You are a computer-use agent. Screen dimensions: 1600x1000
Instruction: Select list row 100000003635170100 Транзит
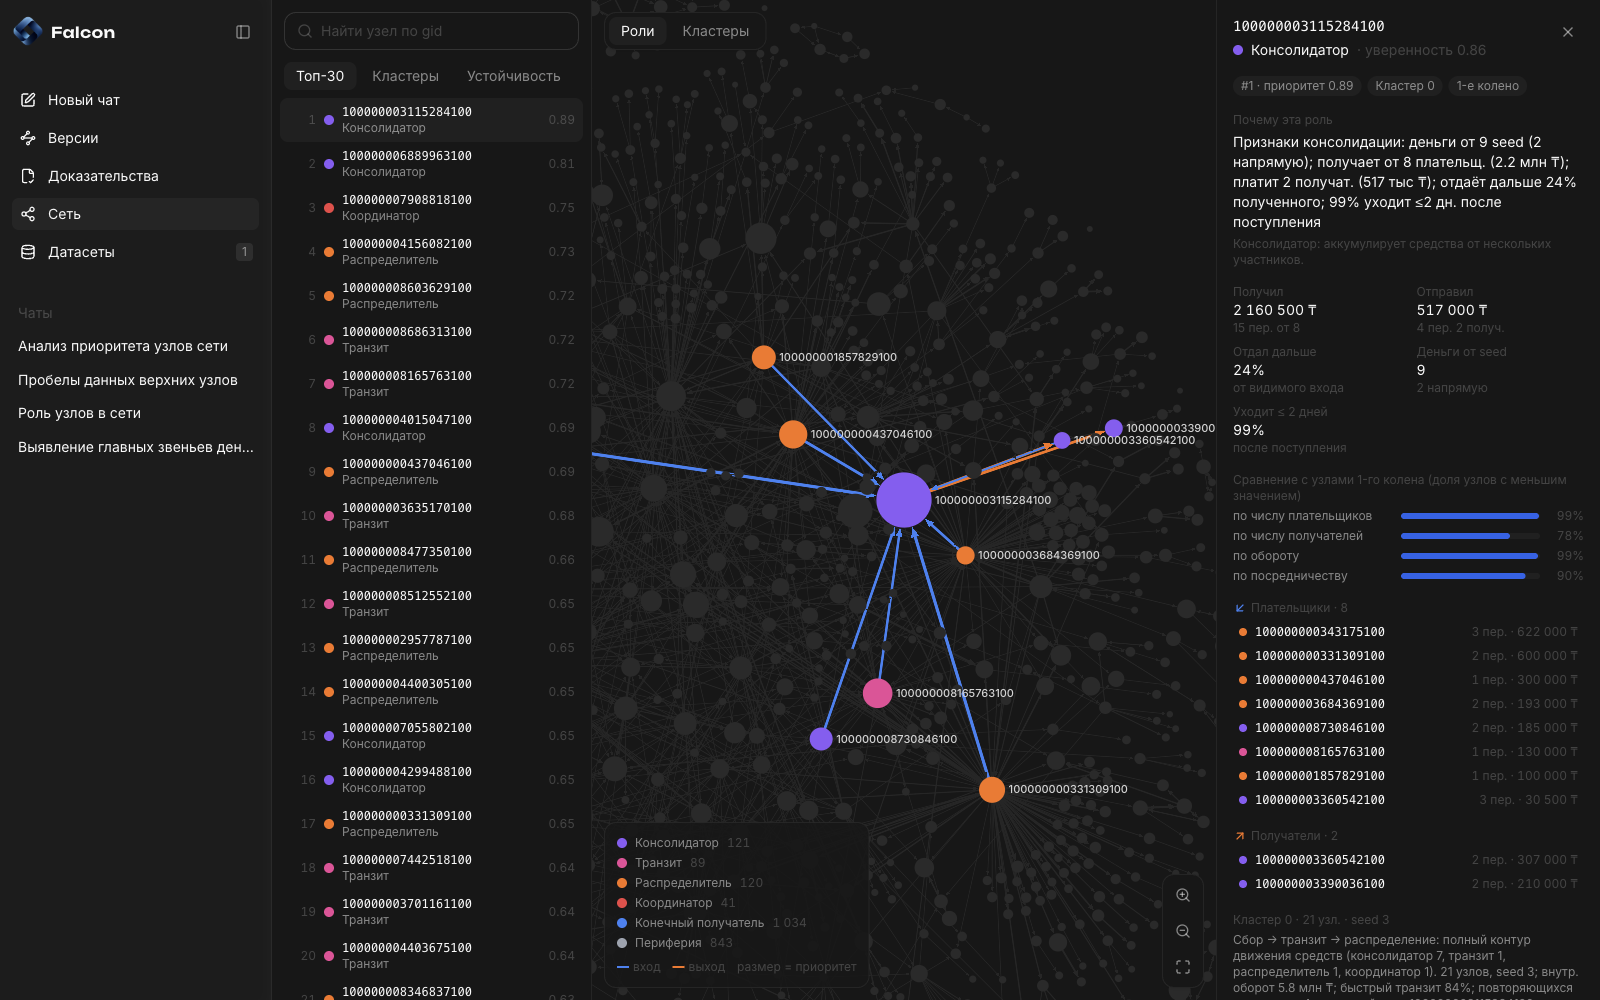tap(431, 516)
